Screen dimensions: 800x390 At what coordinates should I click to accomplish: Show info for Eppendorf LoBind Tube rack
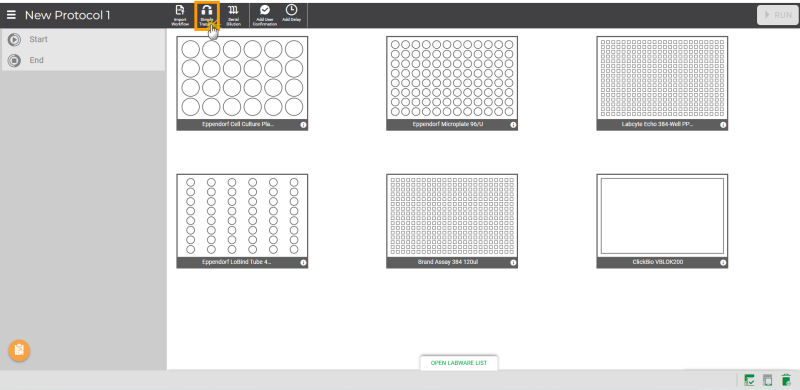[303, 263]
